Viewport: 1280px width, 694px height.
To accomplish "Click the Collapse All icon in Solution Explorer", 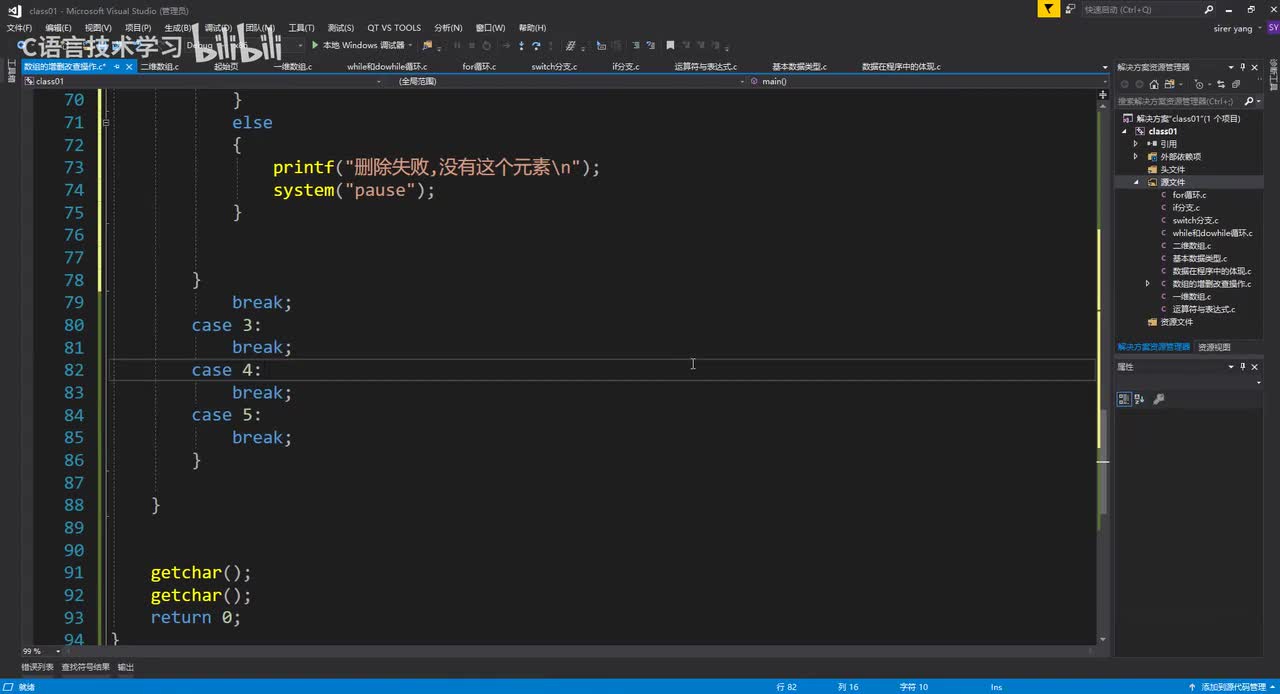I will tap(1236, 84).
